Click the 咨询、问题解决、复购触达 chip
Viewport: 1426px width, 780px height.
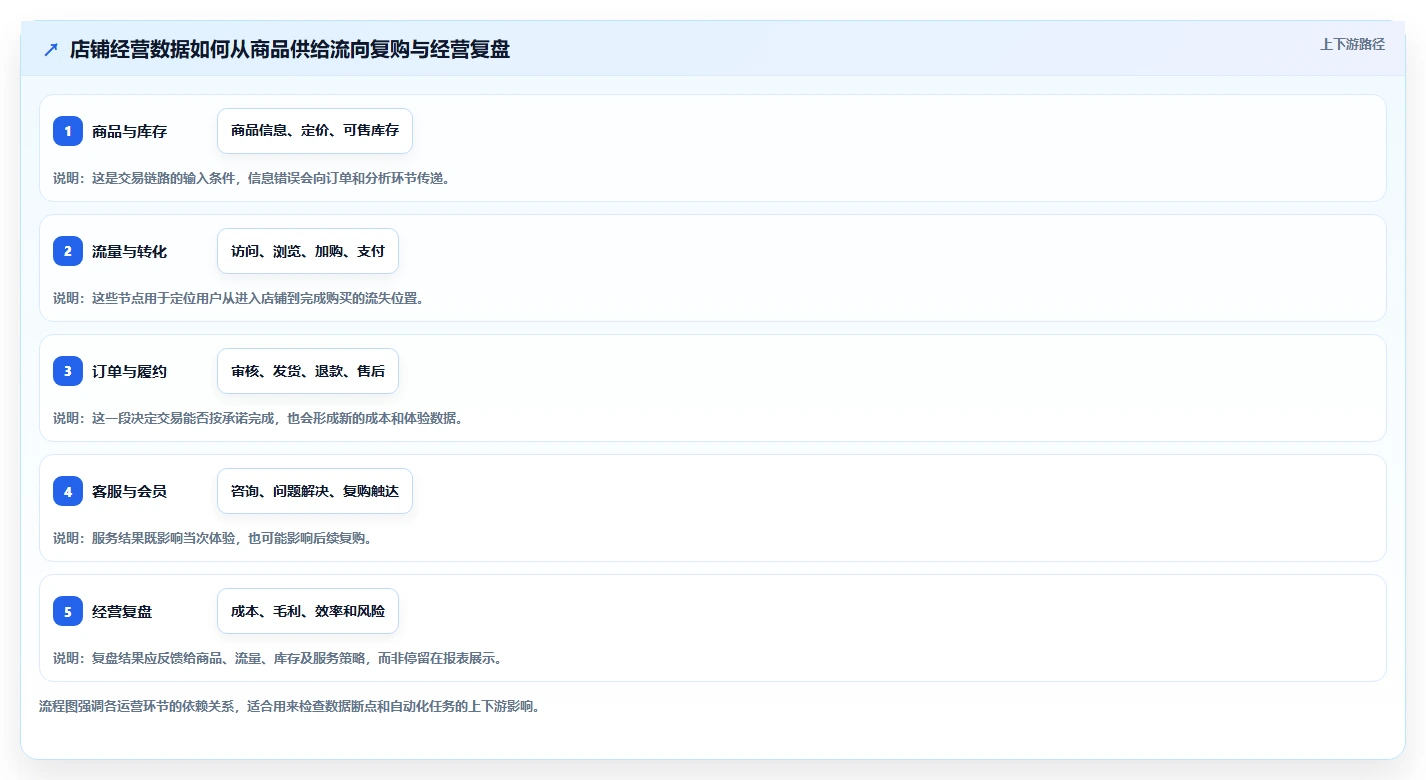315,491
